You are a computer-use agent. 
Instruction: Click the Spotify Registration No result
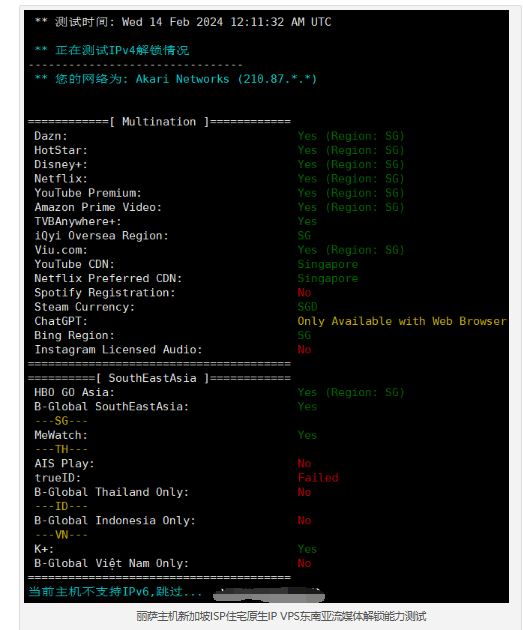pyautogui.click(x=304, y=292)
